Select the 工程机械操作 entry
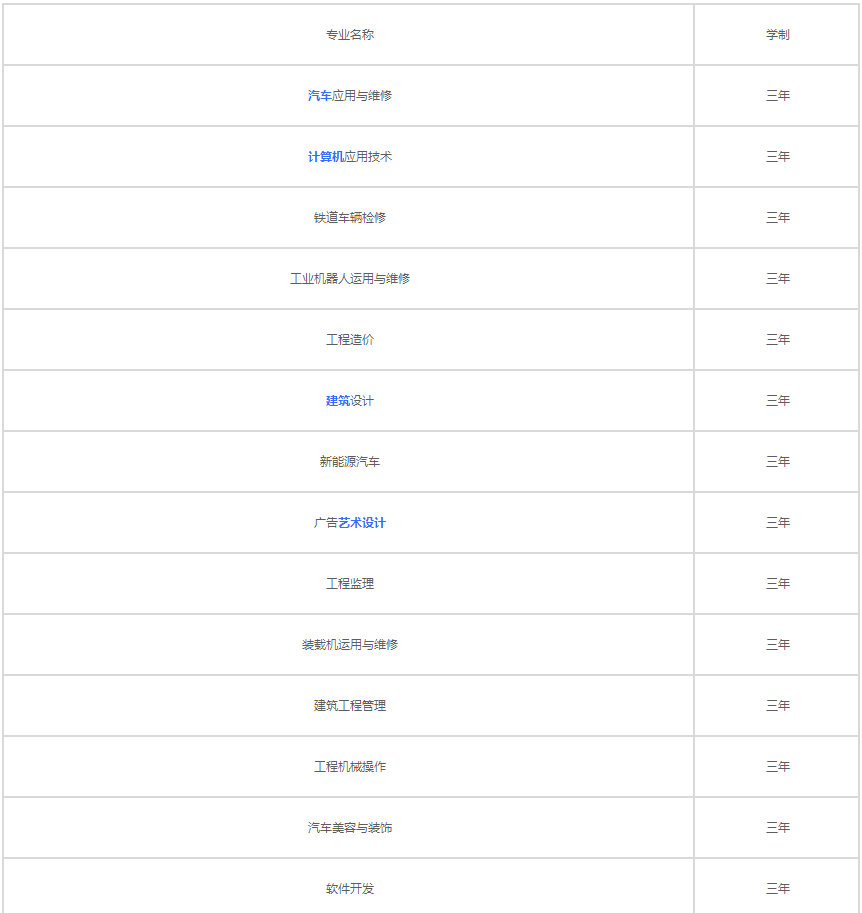Screen dimensions: 862x913 pyautogui.click(x=350, y=767)
